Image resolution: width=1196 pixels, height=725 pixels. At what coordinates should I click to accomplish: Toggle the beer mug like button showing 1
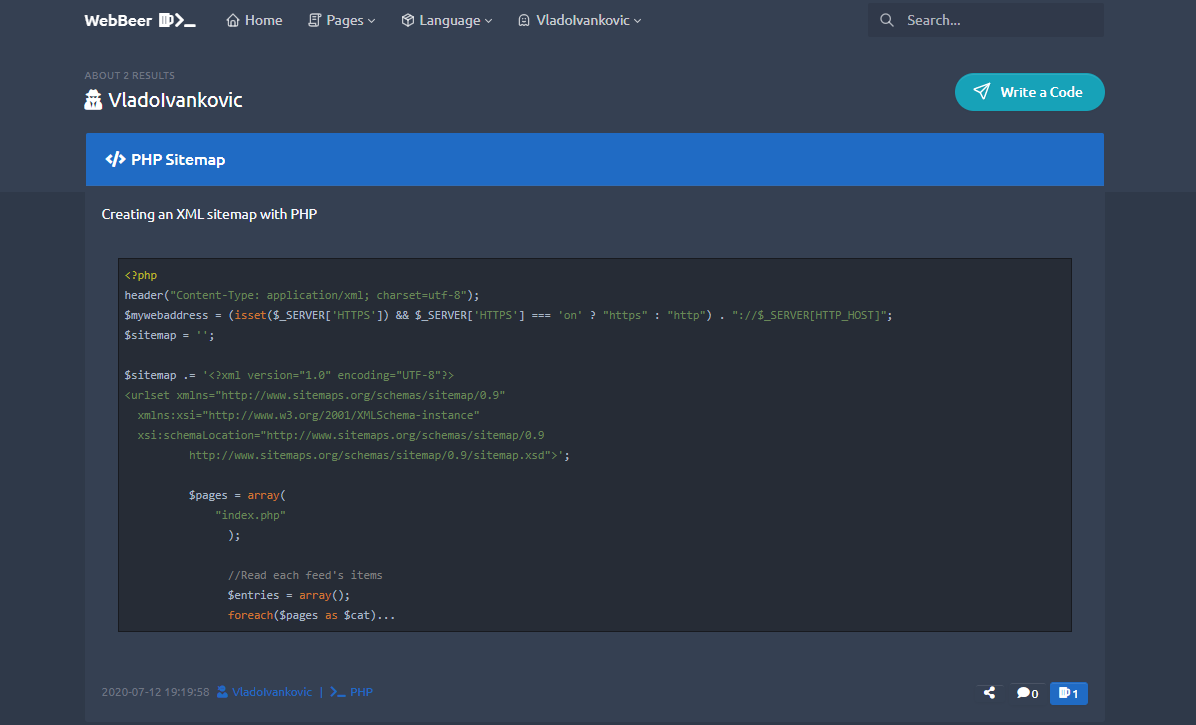point(1068,692)
